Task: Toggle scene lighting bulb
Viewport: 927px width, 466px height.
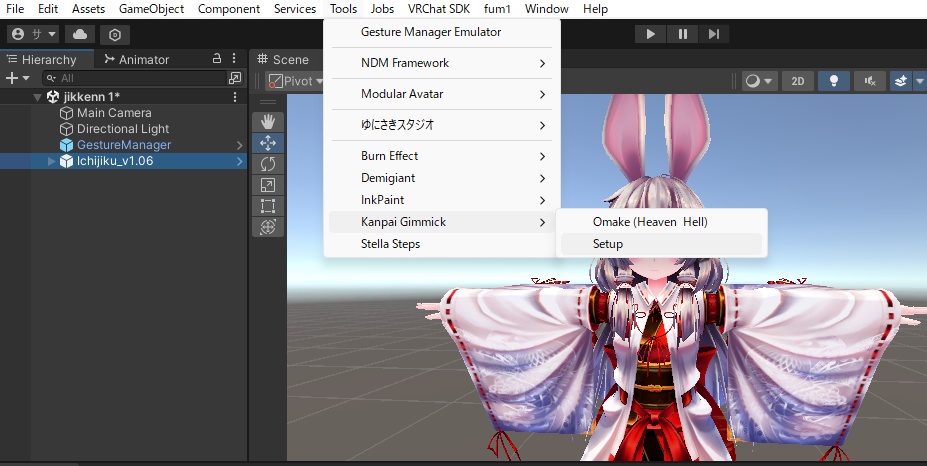Action: point(834,81)
